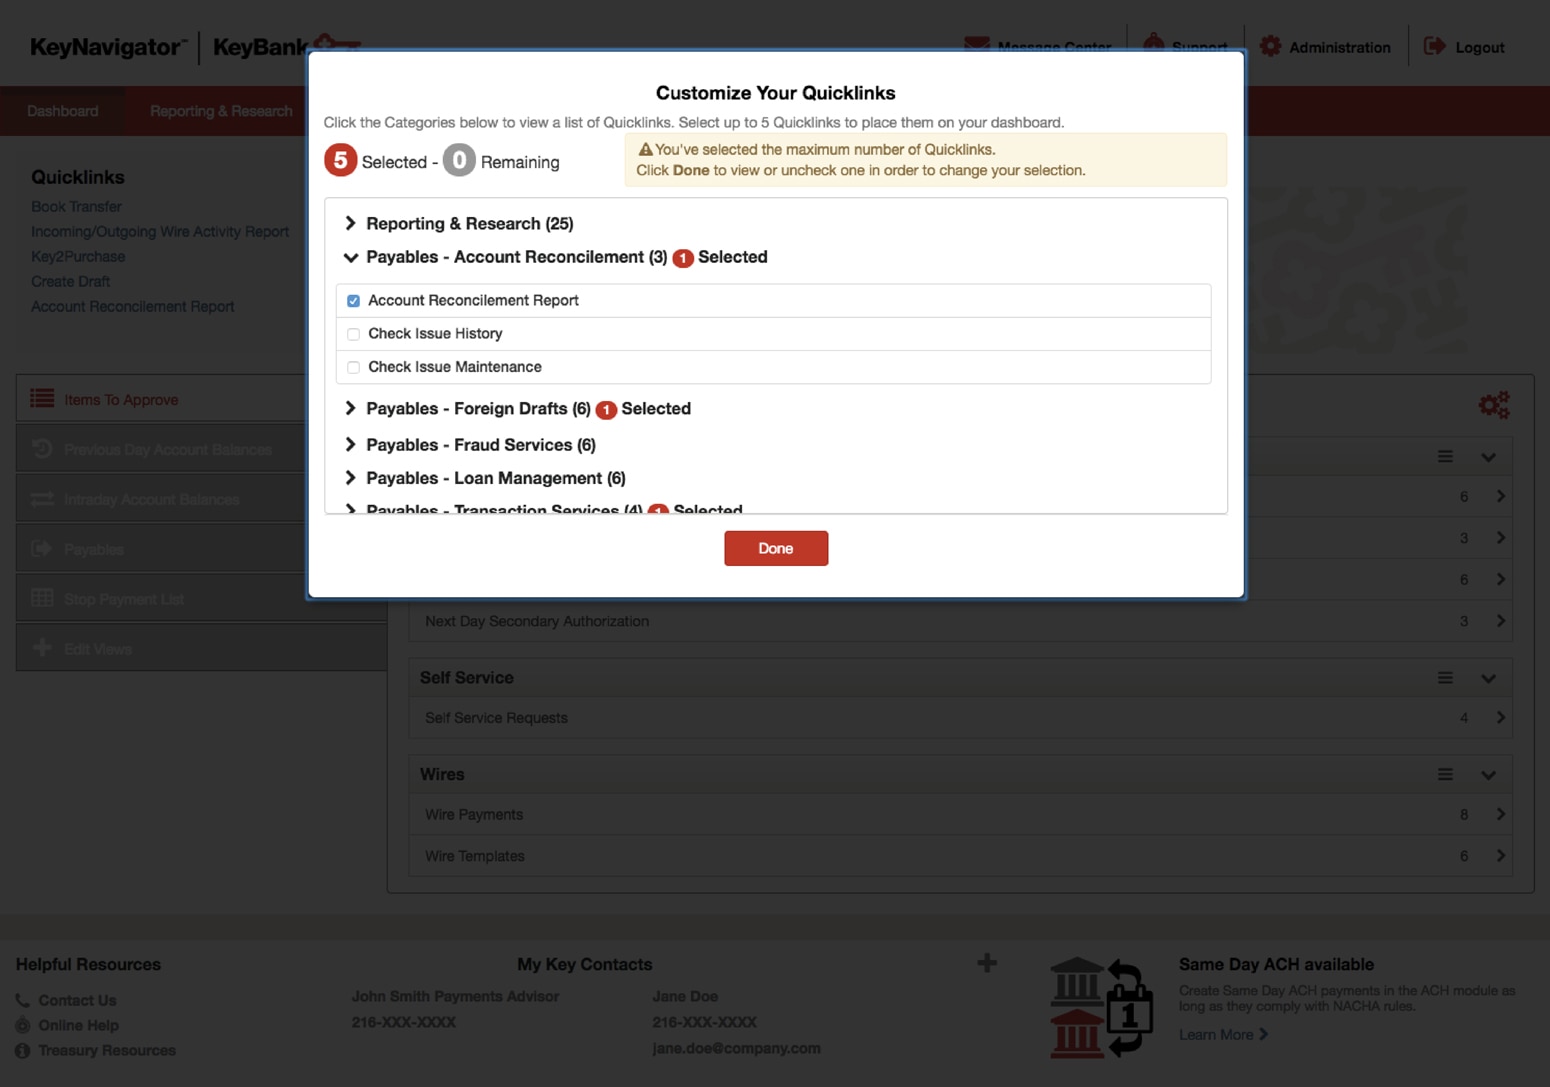Check the Check Issue History checkbox
This screenshot has height=1087, width=1550.
(x=353, y=334)
